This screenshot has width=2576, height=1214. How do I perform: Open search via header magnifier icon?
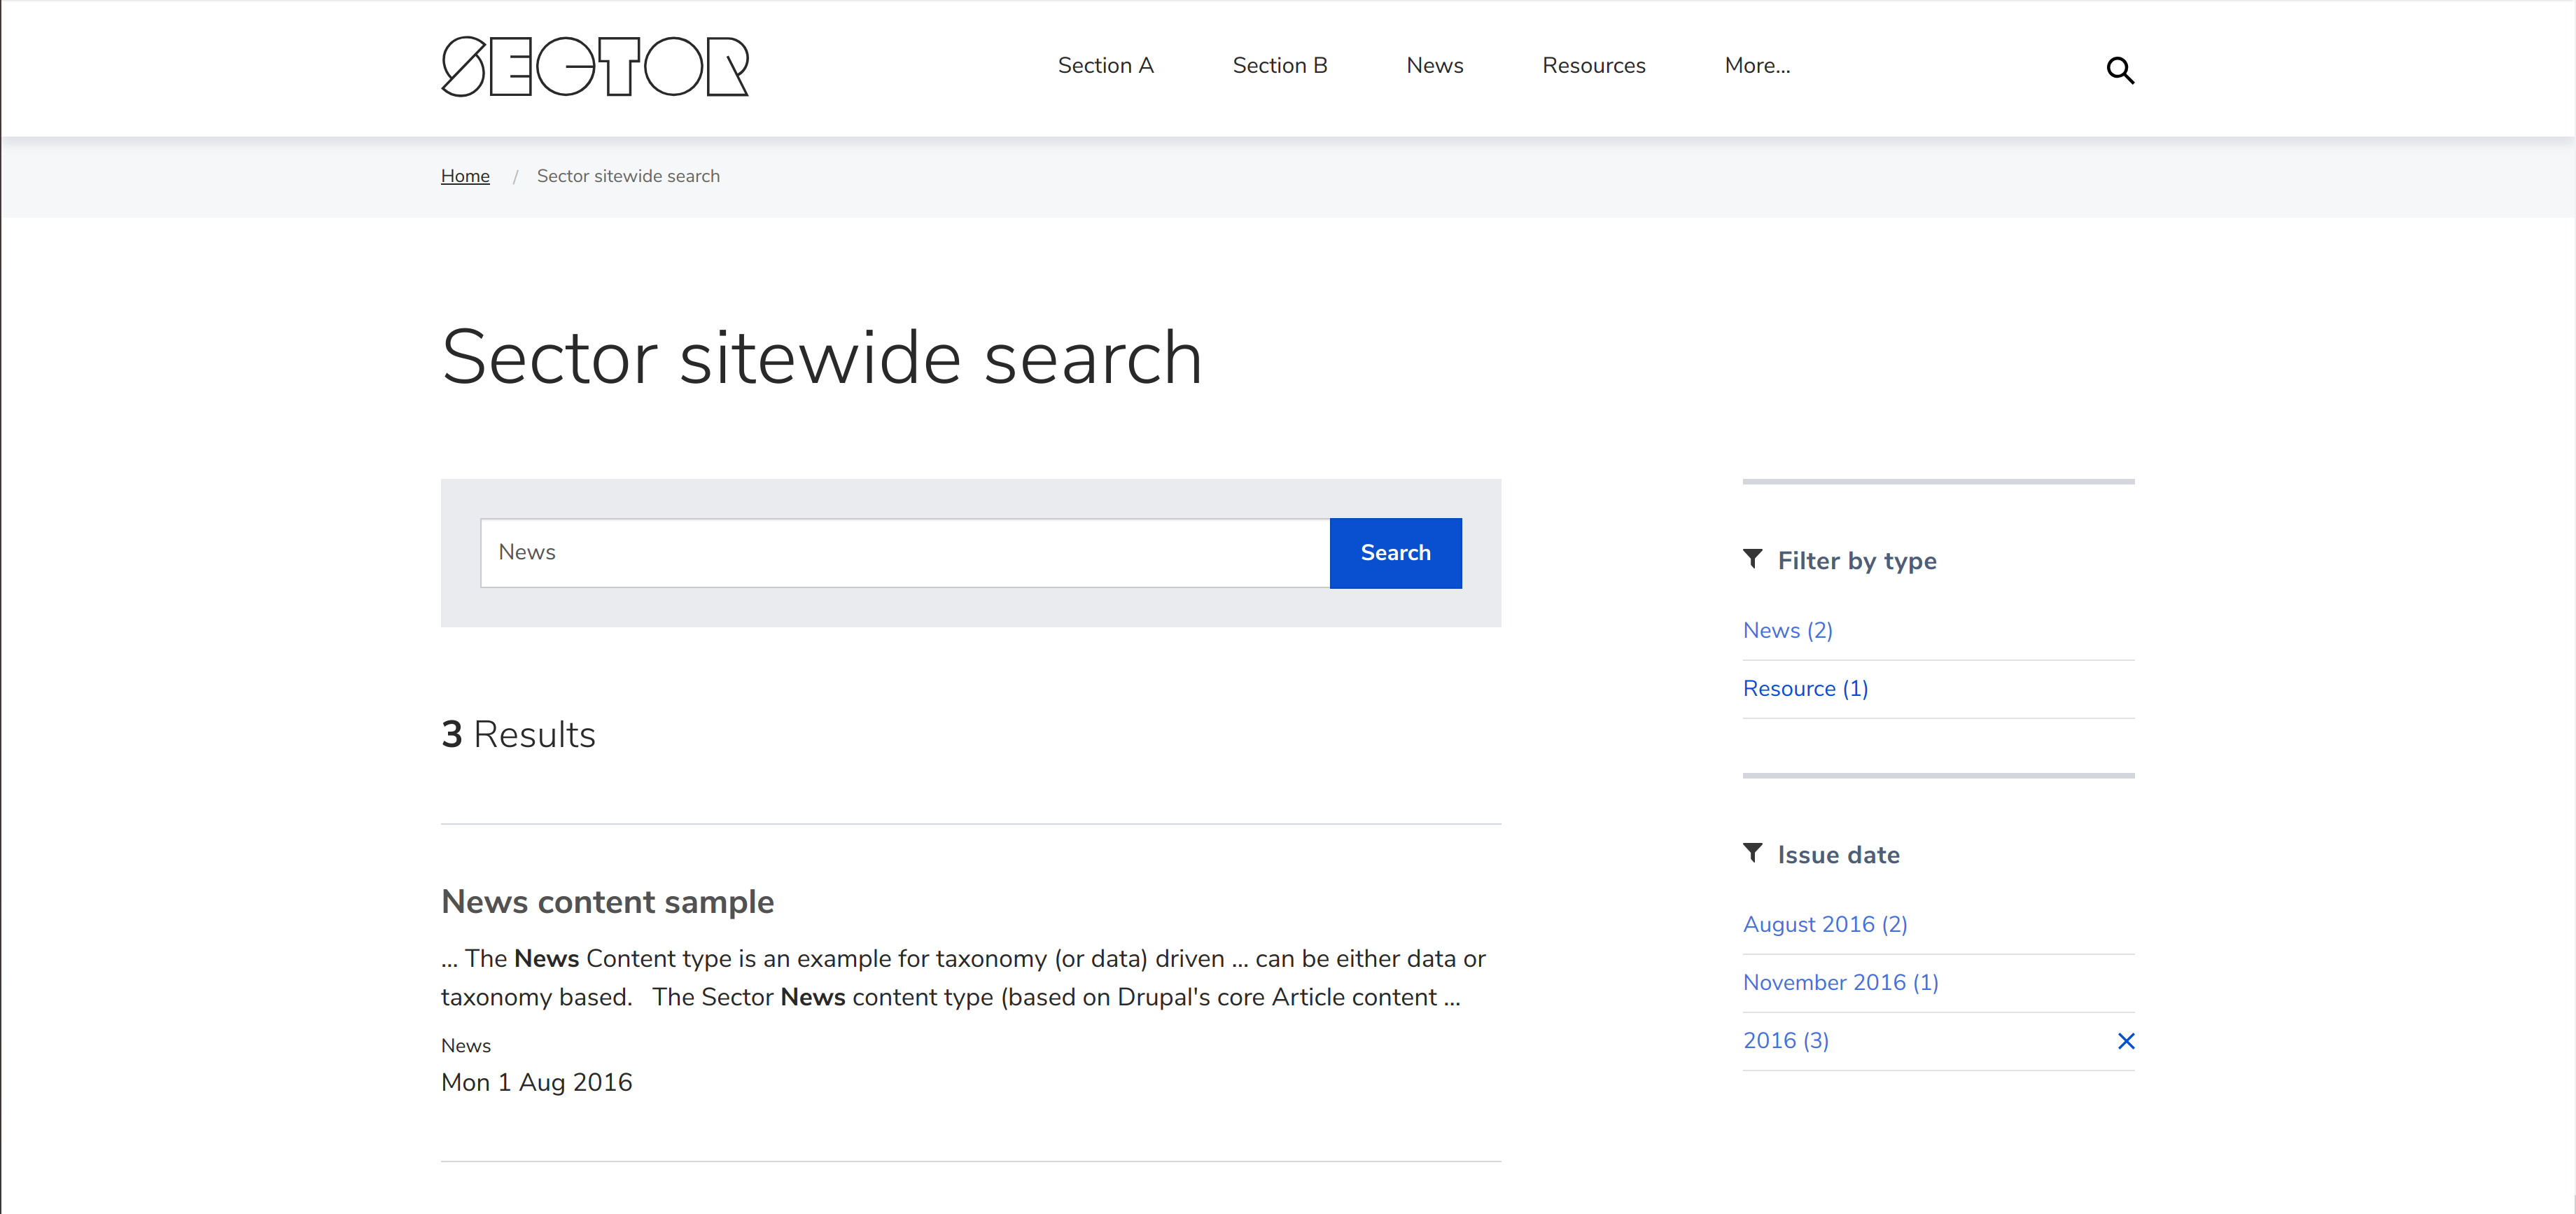2119,70
